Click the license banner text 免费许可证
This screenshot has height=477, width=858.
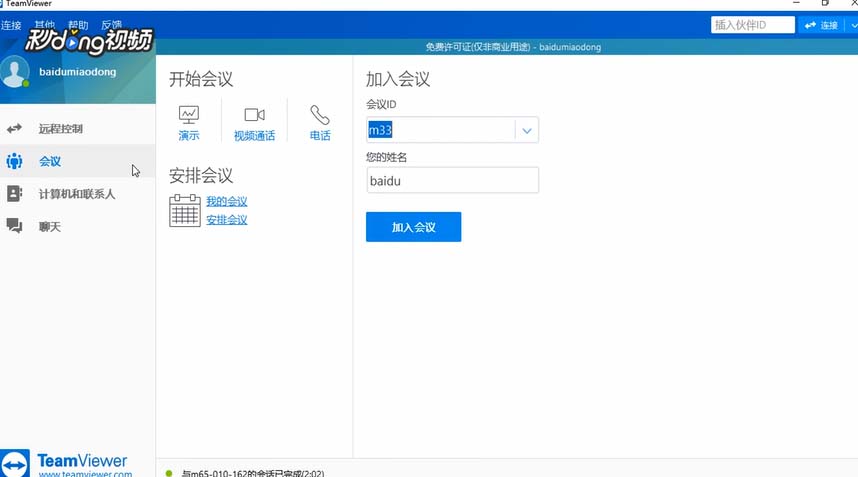point(513,47)
